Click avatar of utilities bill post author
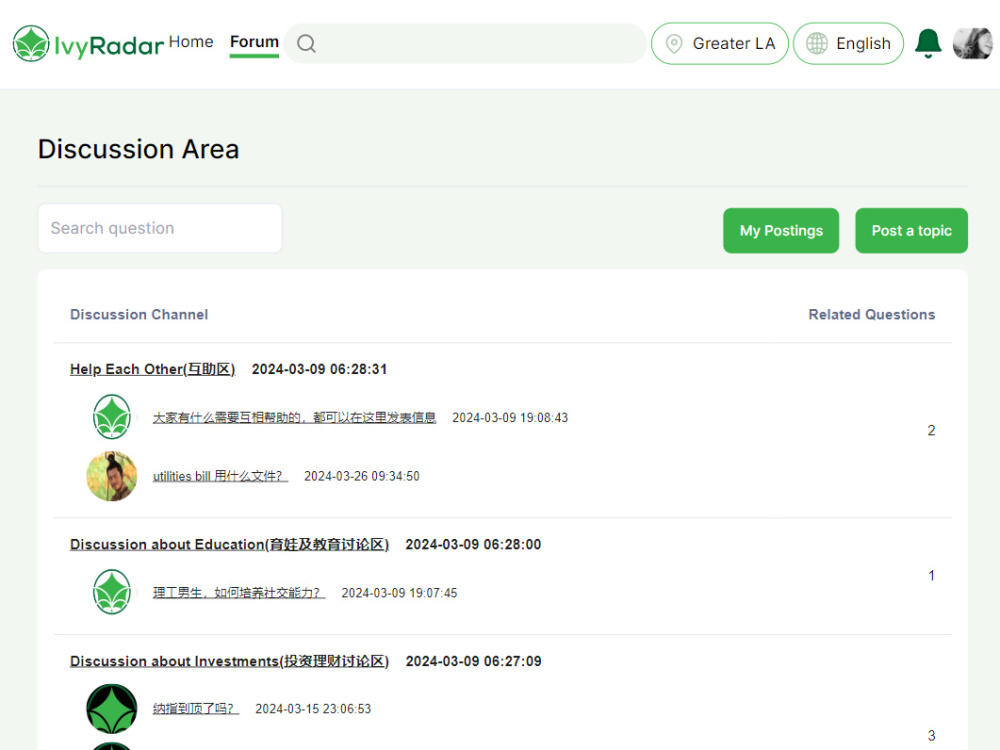1000x750 pixels. coord(112,476)
